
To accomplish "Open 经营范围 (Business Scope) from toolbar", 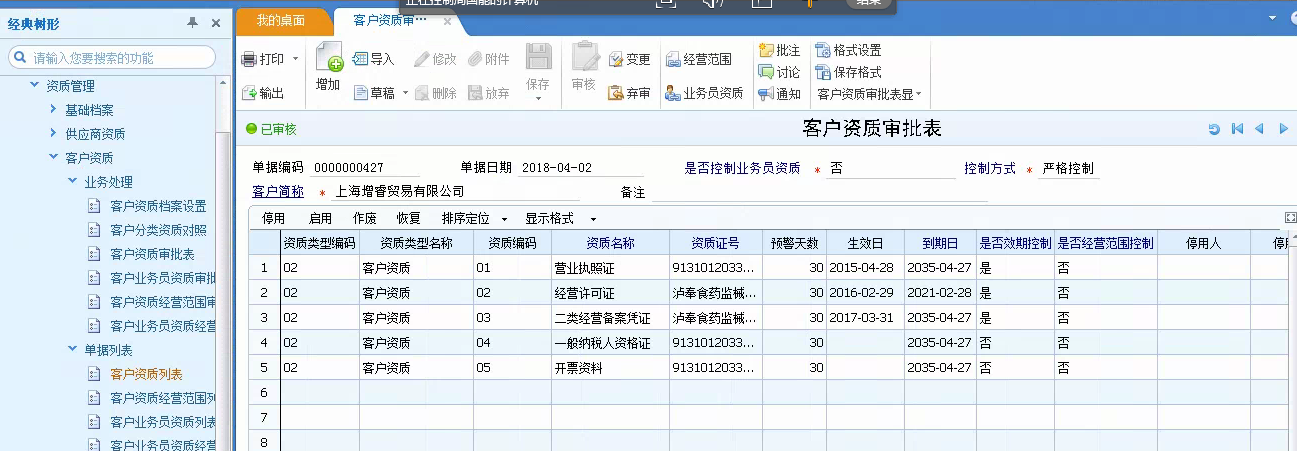I will point(673,60).
